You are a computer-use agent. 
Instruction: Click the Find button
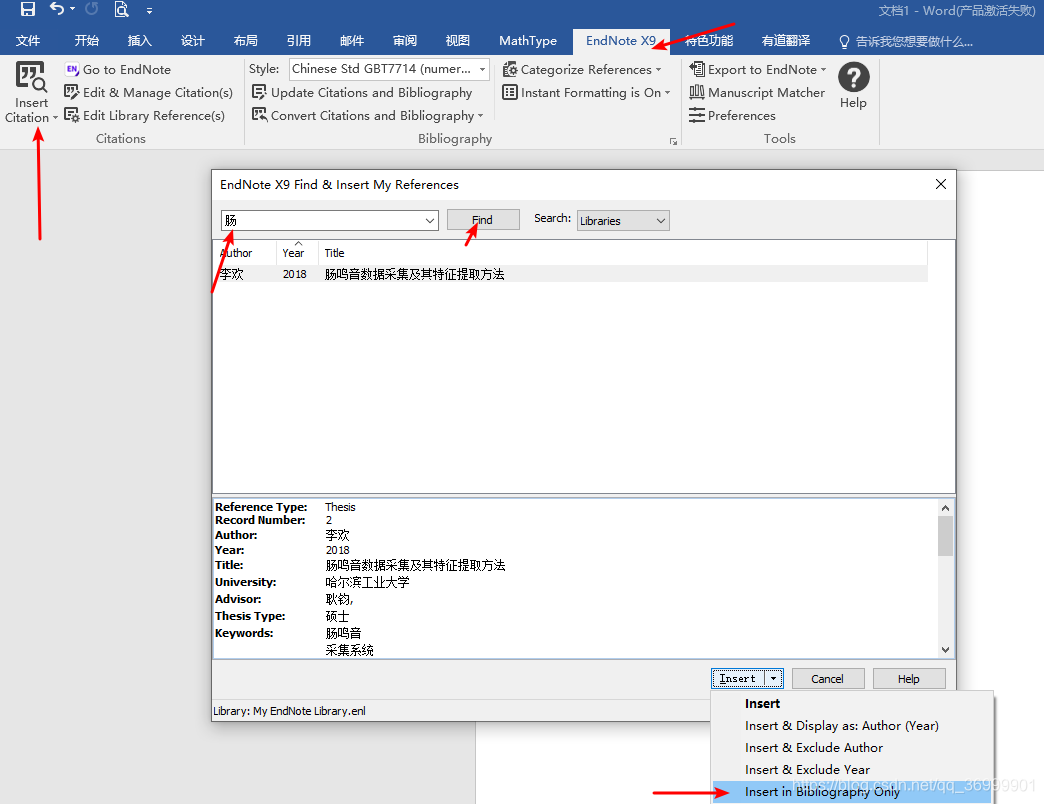point(483,220)
